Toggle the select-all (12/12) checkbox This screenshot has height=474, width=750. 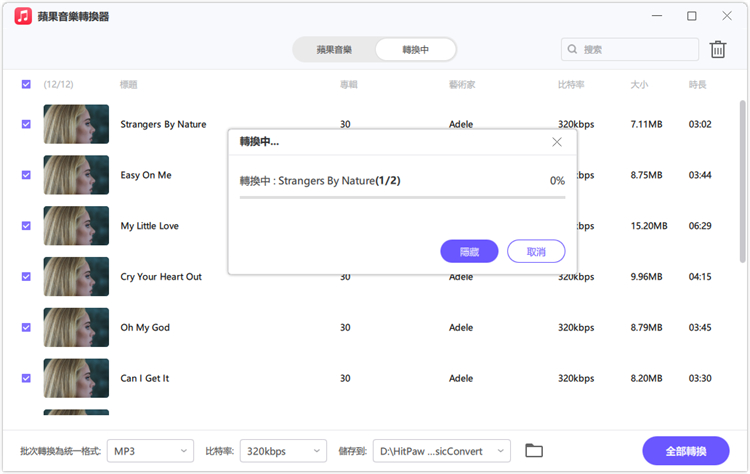(x=26, y=85)
